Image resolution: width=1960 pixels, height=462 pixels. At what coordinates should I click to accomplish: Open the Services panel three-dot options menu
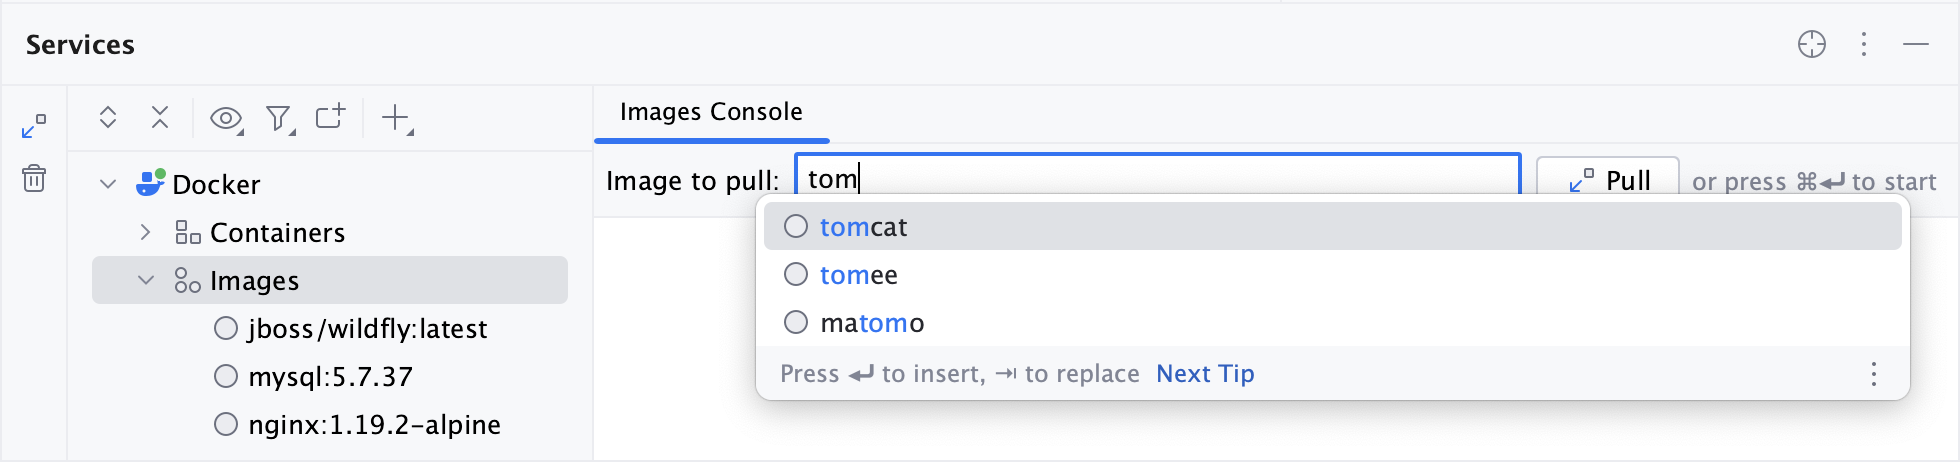point(1864,44)
